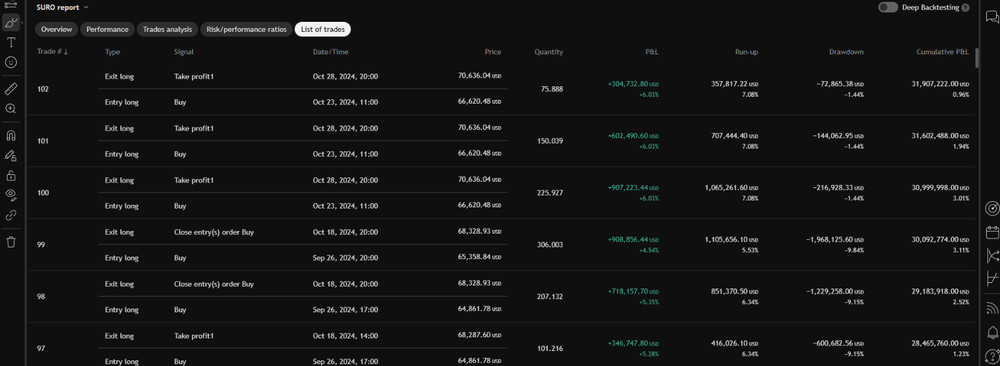Switch to the Trades analysis tab
Viewport: 1000px width, 366px height.
click(167, 29)
